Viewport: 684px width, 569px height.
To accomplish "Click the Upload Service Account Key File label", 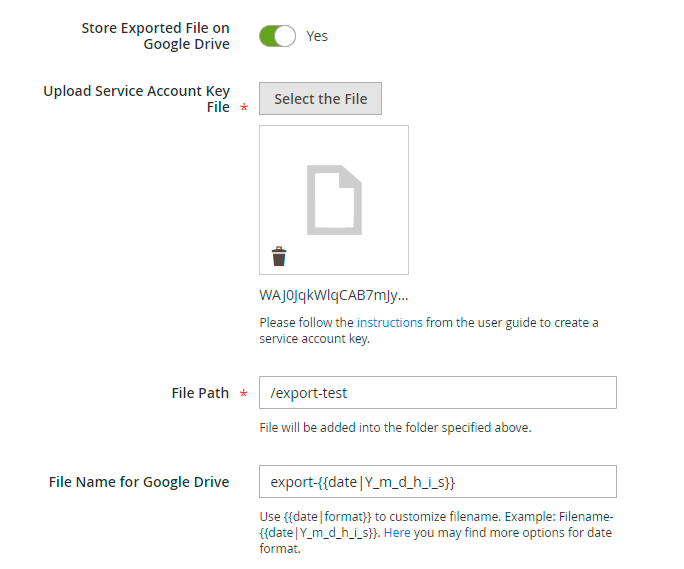I will point(136,98).
